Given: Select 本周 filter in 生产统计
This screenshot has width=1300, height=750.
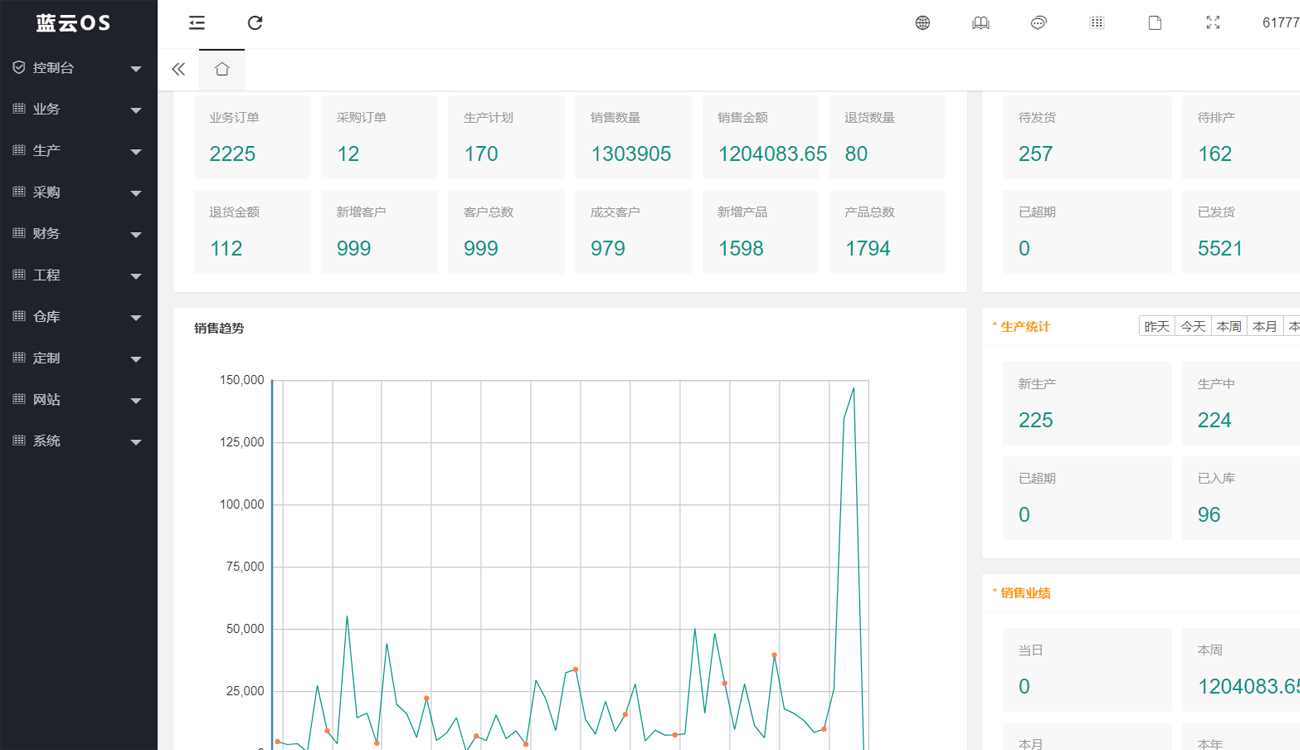Looking at the screenshot, I should coord(1229,327).
